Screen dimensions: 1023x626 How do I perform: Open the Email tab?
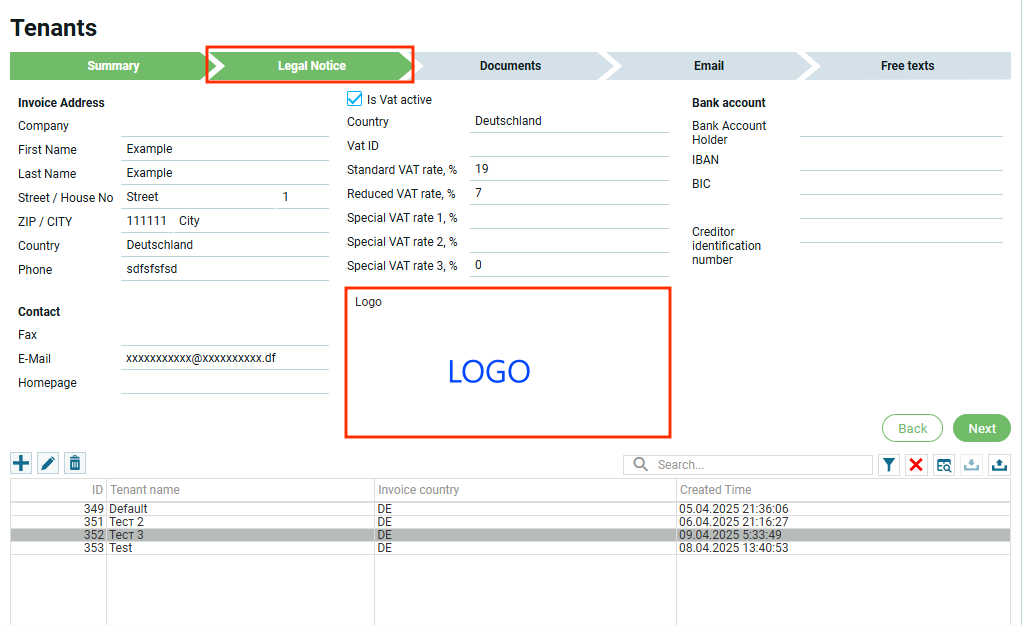point(708,66)
